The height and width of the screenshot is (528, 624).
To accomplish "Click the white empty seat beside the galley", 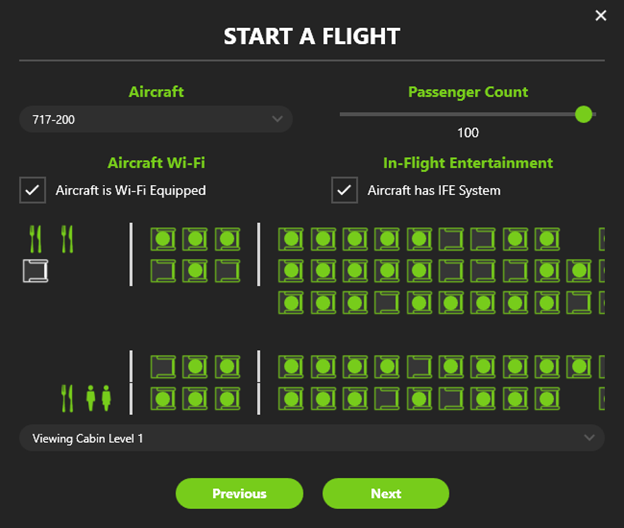I will click(x=36, y=270).
